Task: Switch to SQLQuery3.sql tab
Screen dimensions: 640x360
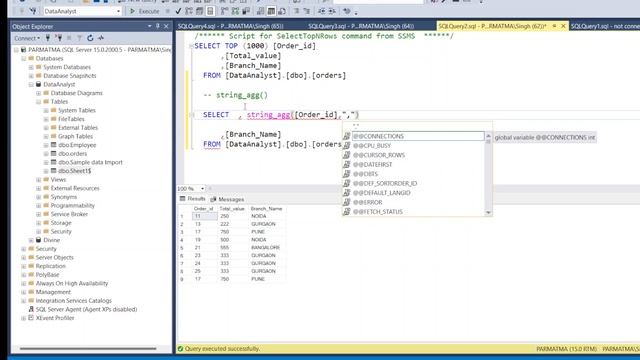Action: (361, 26)
